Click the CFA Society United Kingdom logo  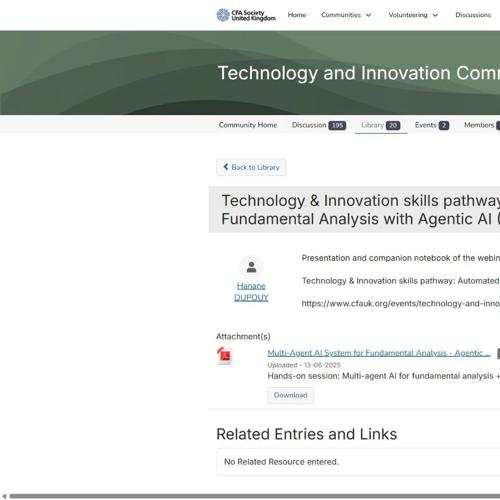click(246, 15)
